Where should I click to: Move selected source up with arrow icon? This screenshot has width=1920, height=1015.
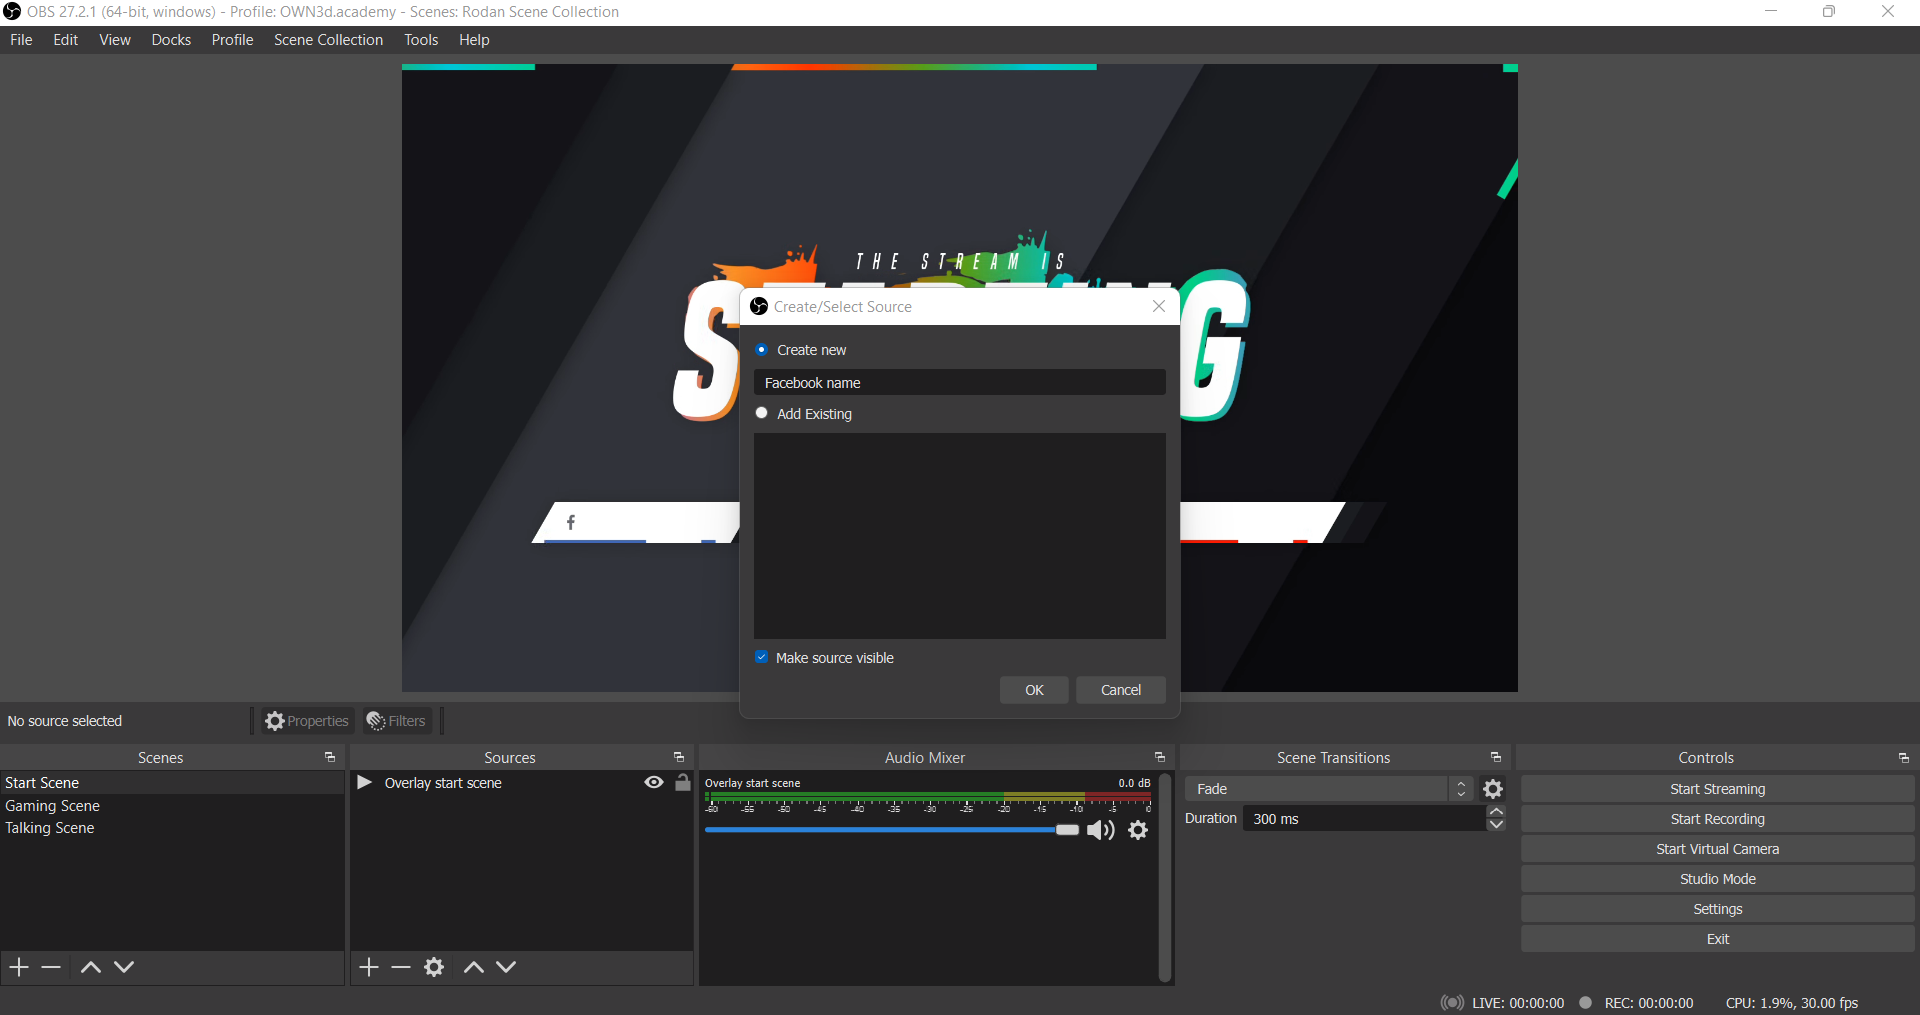[474, 967]
